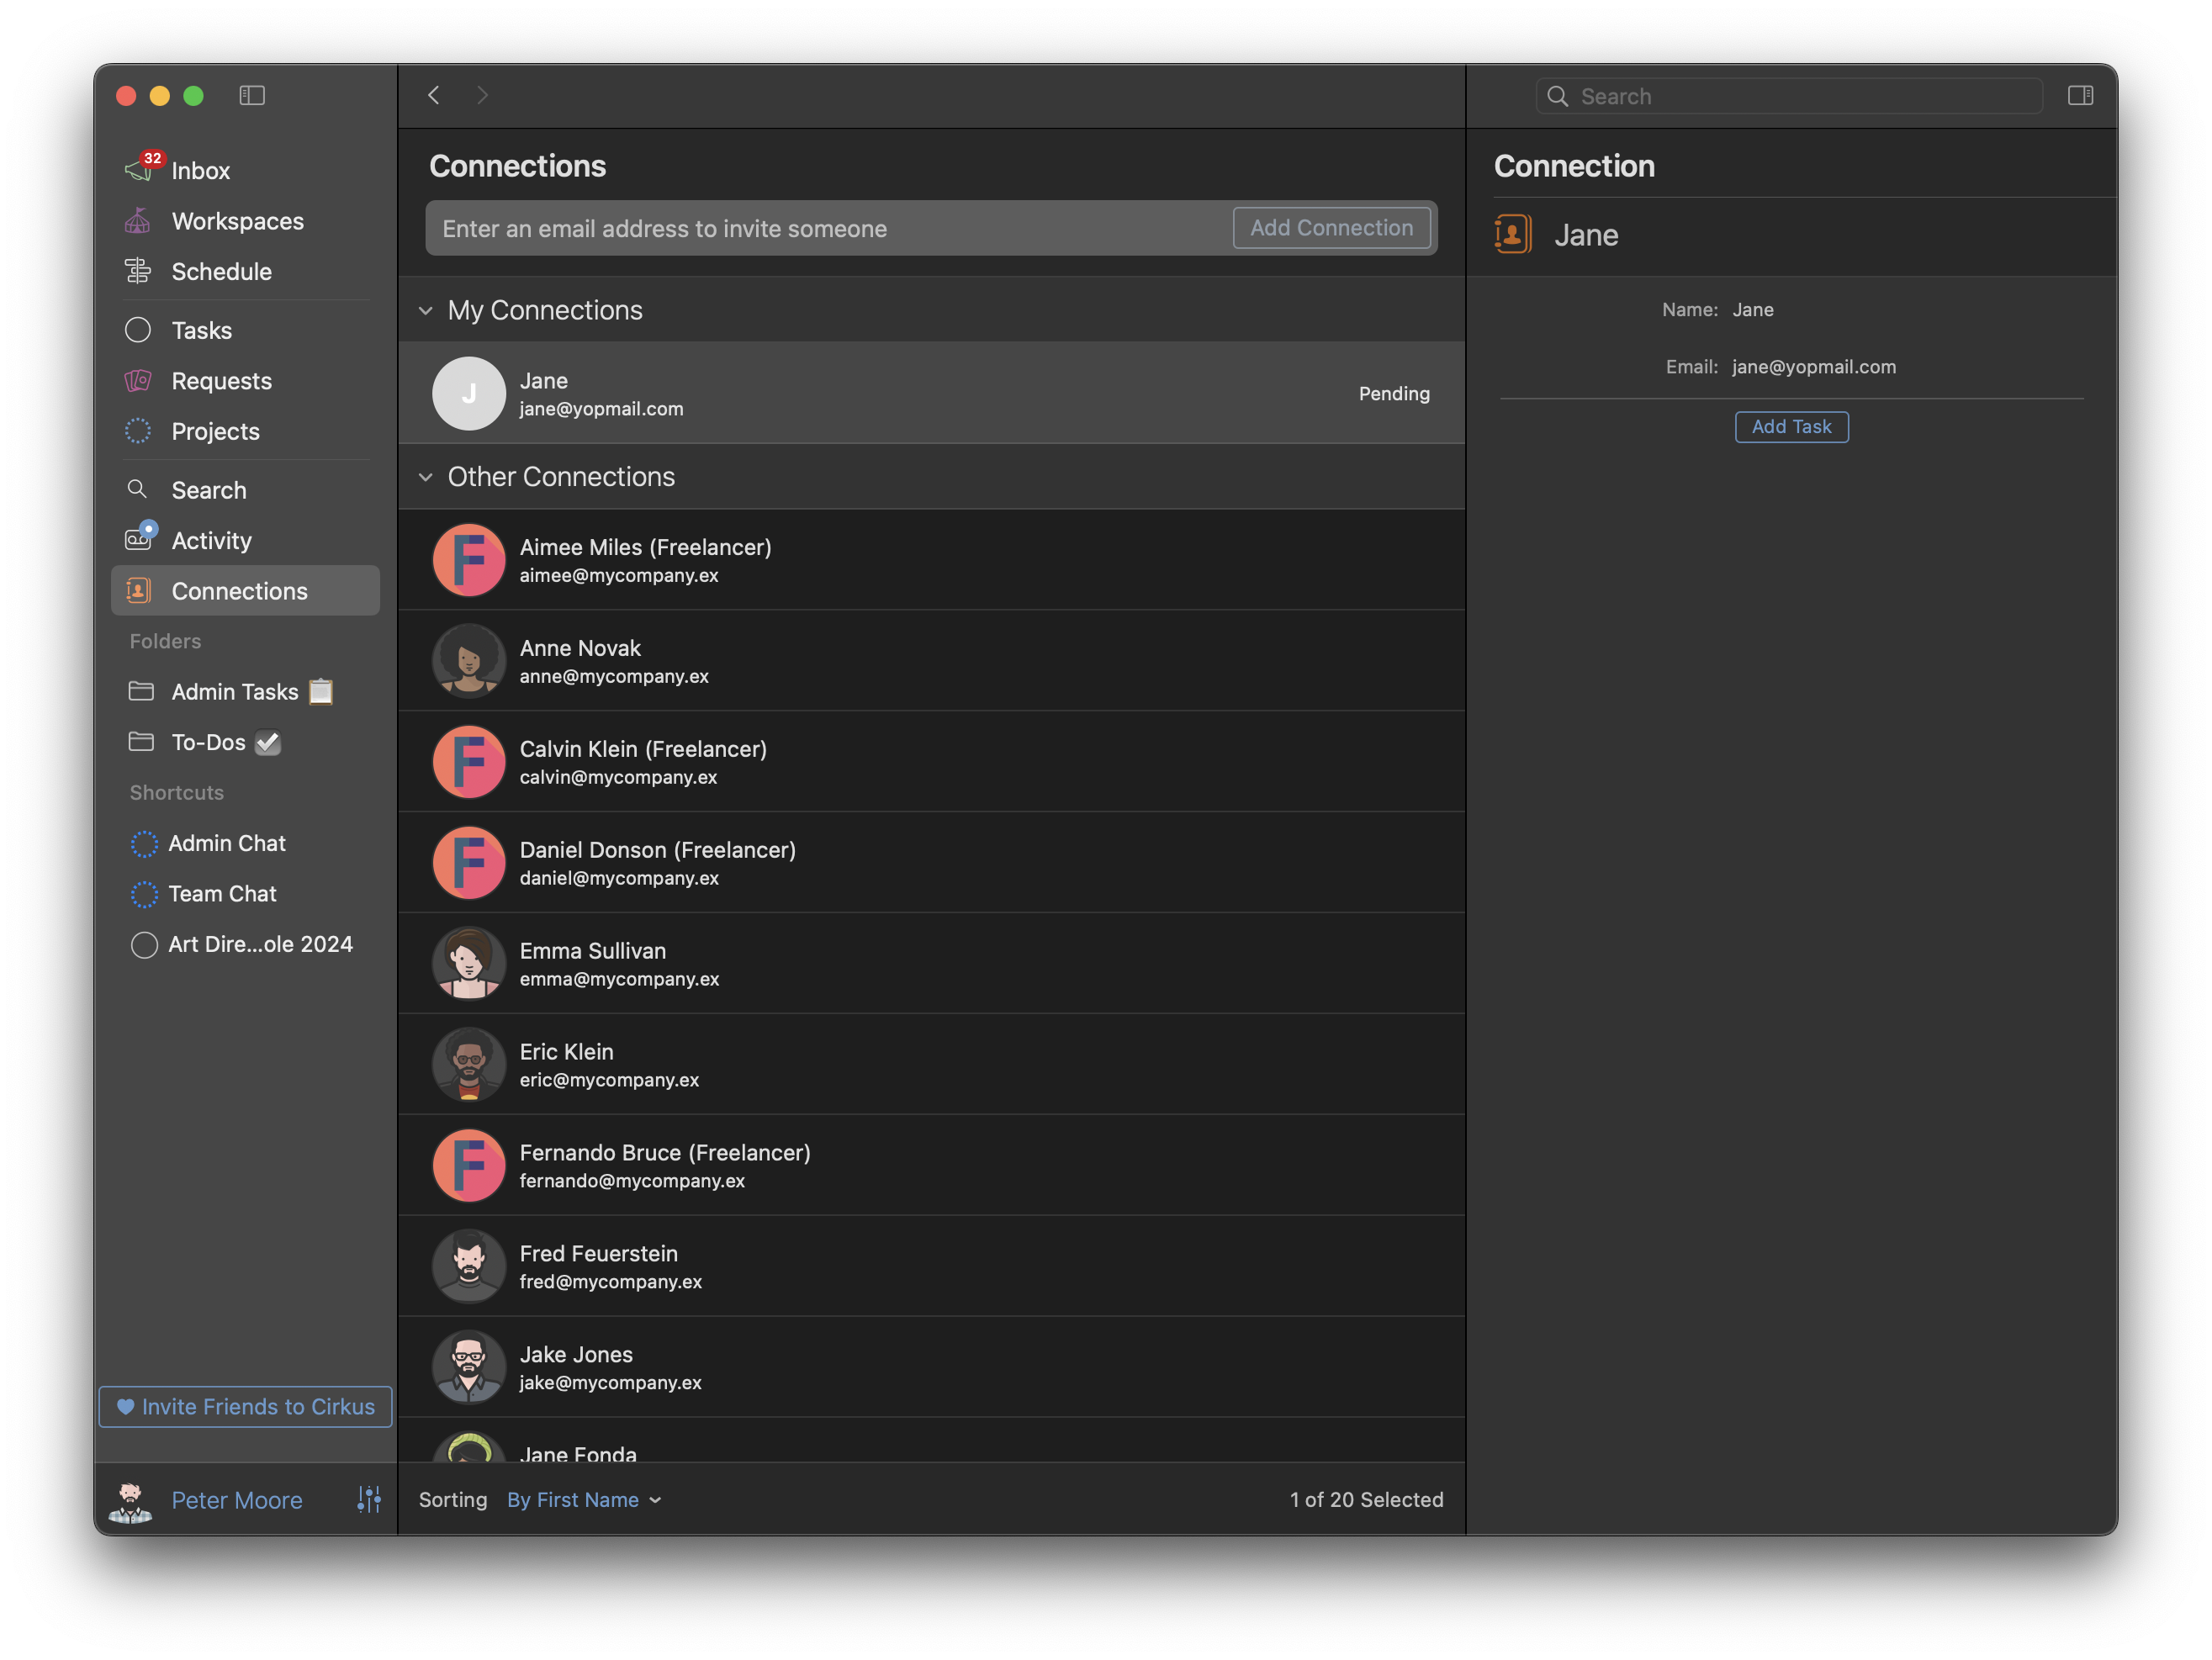The image size is (2212, 1660).
Task: Open the By First Name sorting dropdown
Action: (x=584, y=1499)
